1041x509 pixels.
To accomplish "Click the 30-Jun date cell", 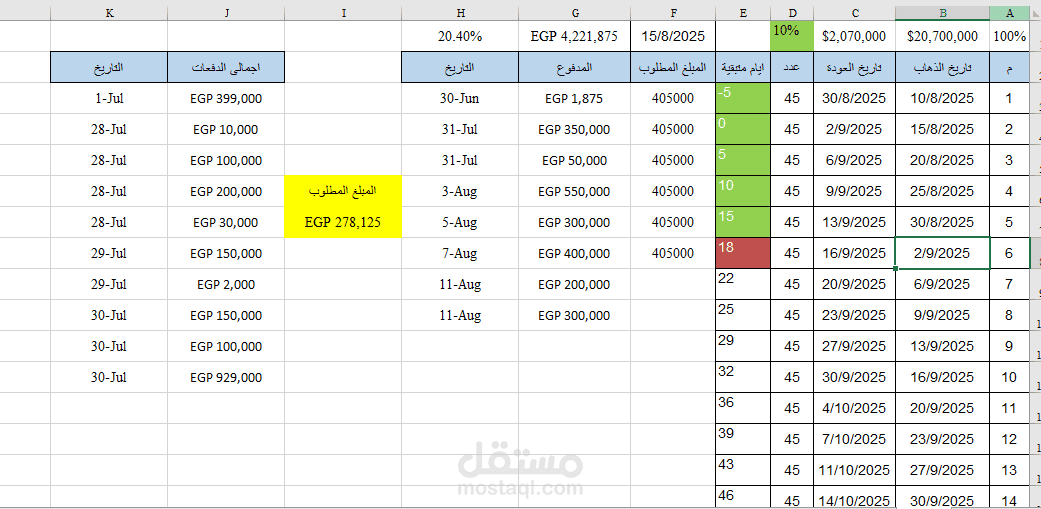I will (x=460, y=98).
